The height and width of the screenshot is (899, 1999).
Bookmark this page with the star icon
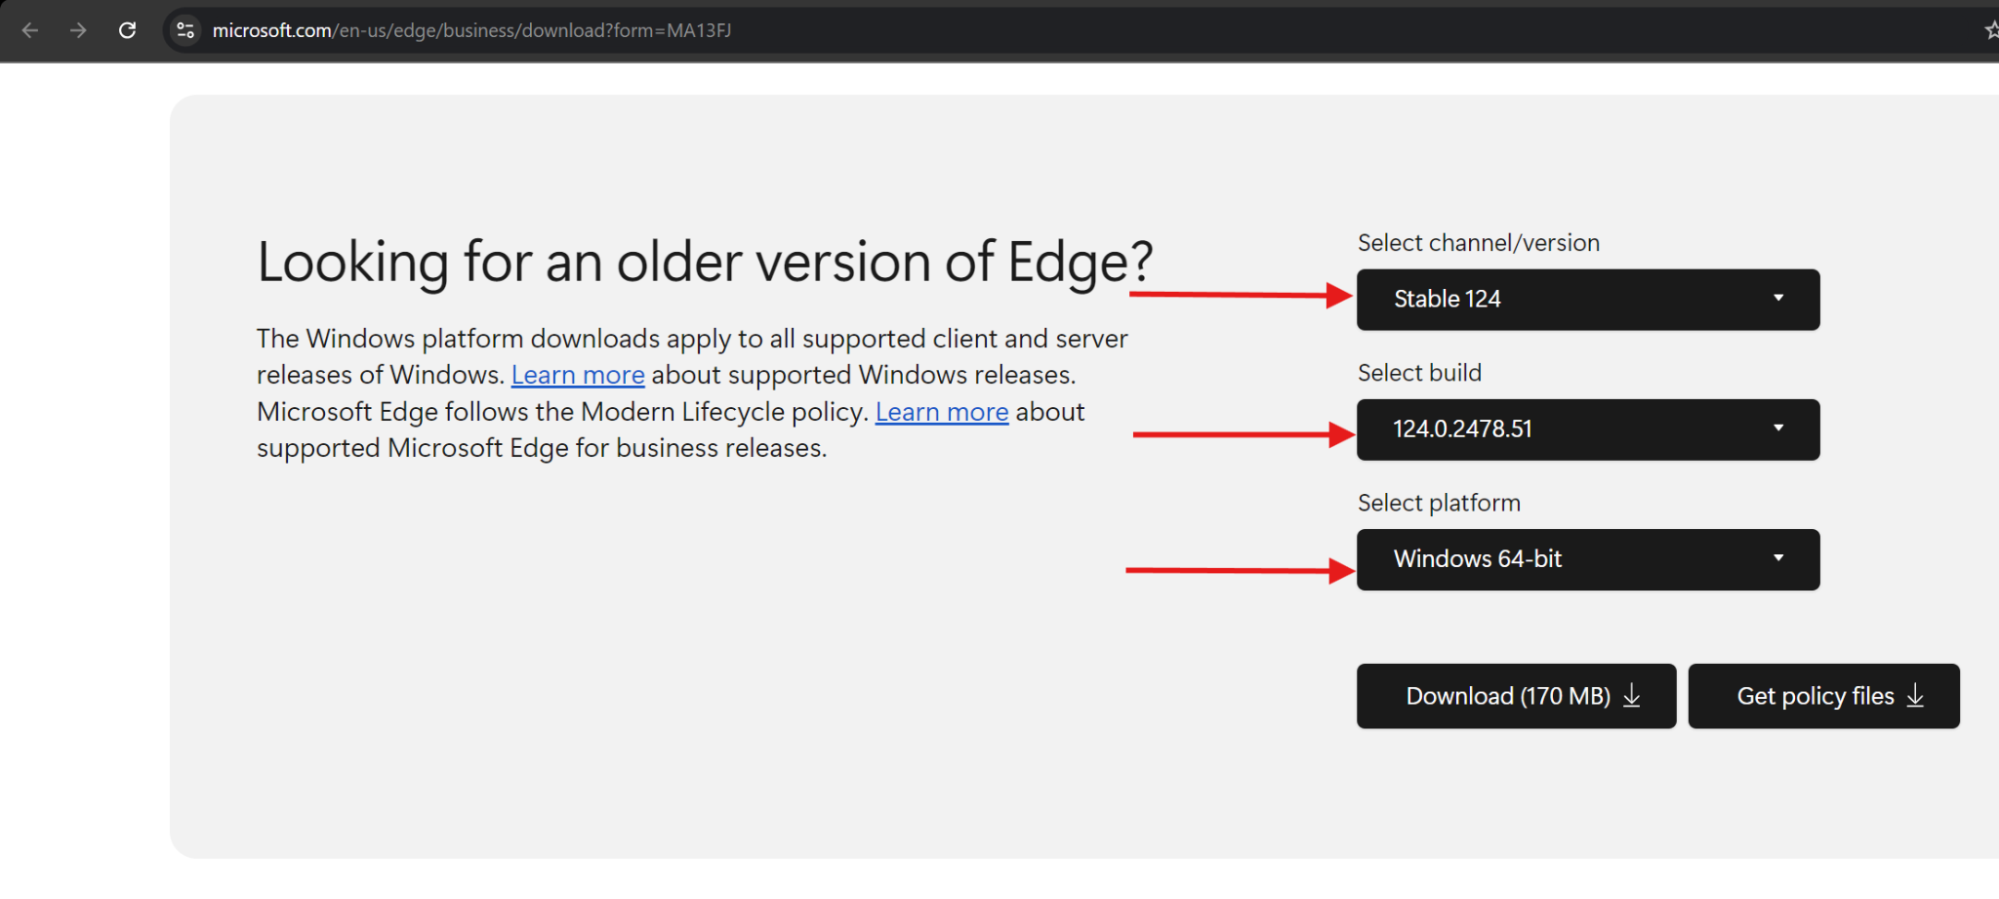(1991, 31)
